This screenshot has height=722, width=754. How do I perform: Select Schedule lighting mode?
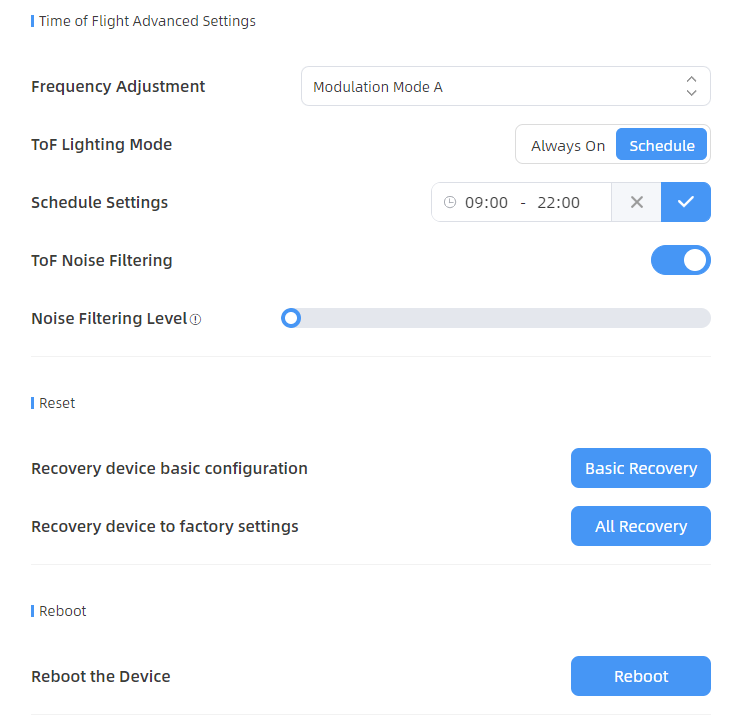pyautogui.click(x=661, y=145)
